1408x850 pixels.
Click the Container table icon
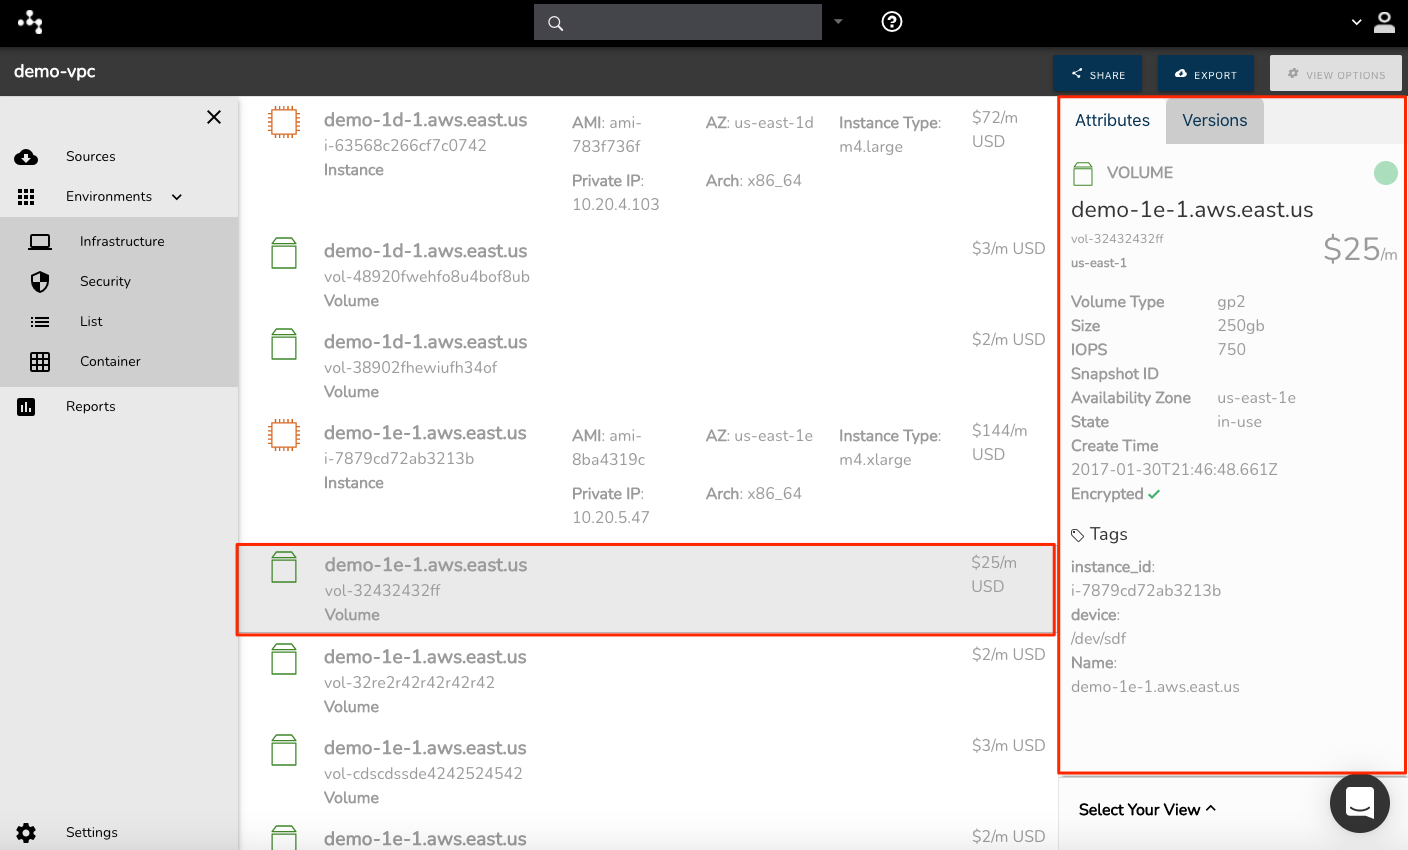pyautogui.click(x=40, y=362)
